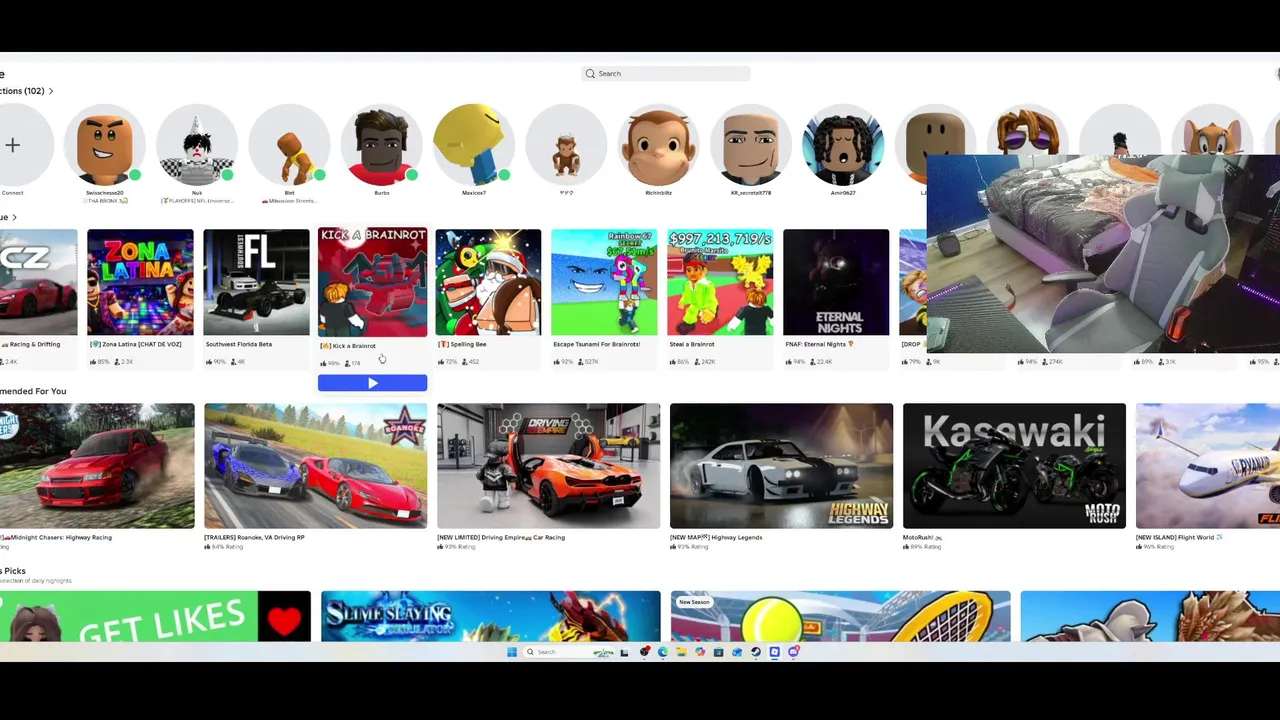
Task: Open Microsoft Store from taskbar
Action: 718,652
